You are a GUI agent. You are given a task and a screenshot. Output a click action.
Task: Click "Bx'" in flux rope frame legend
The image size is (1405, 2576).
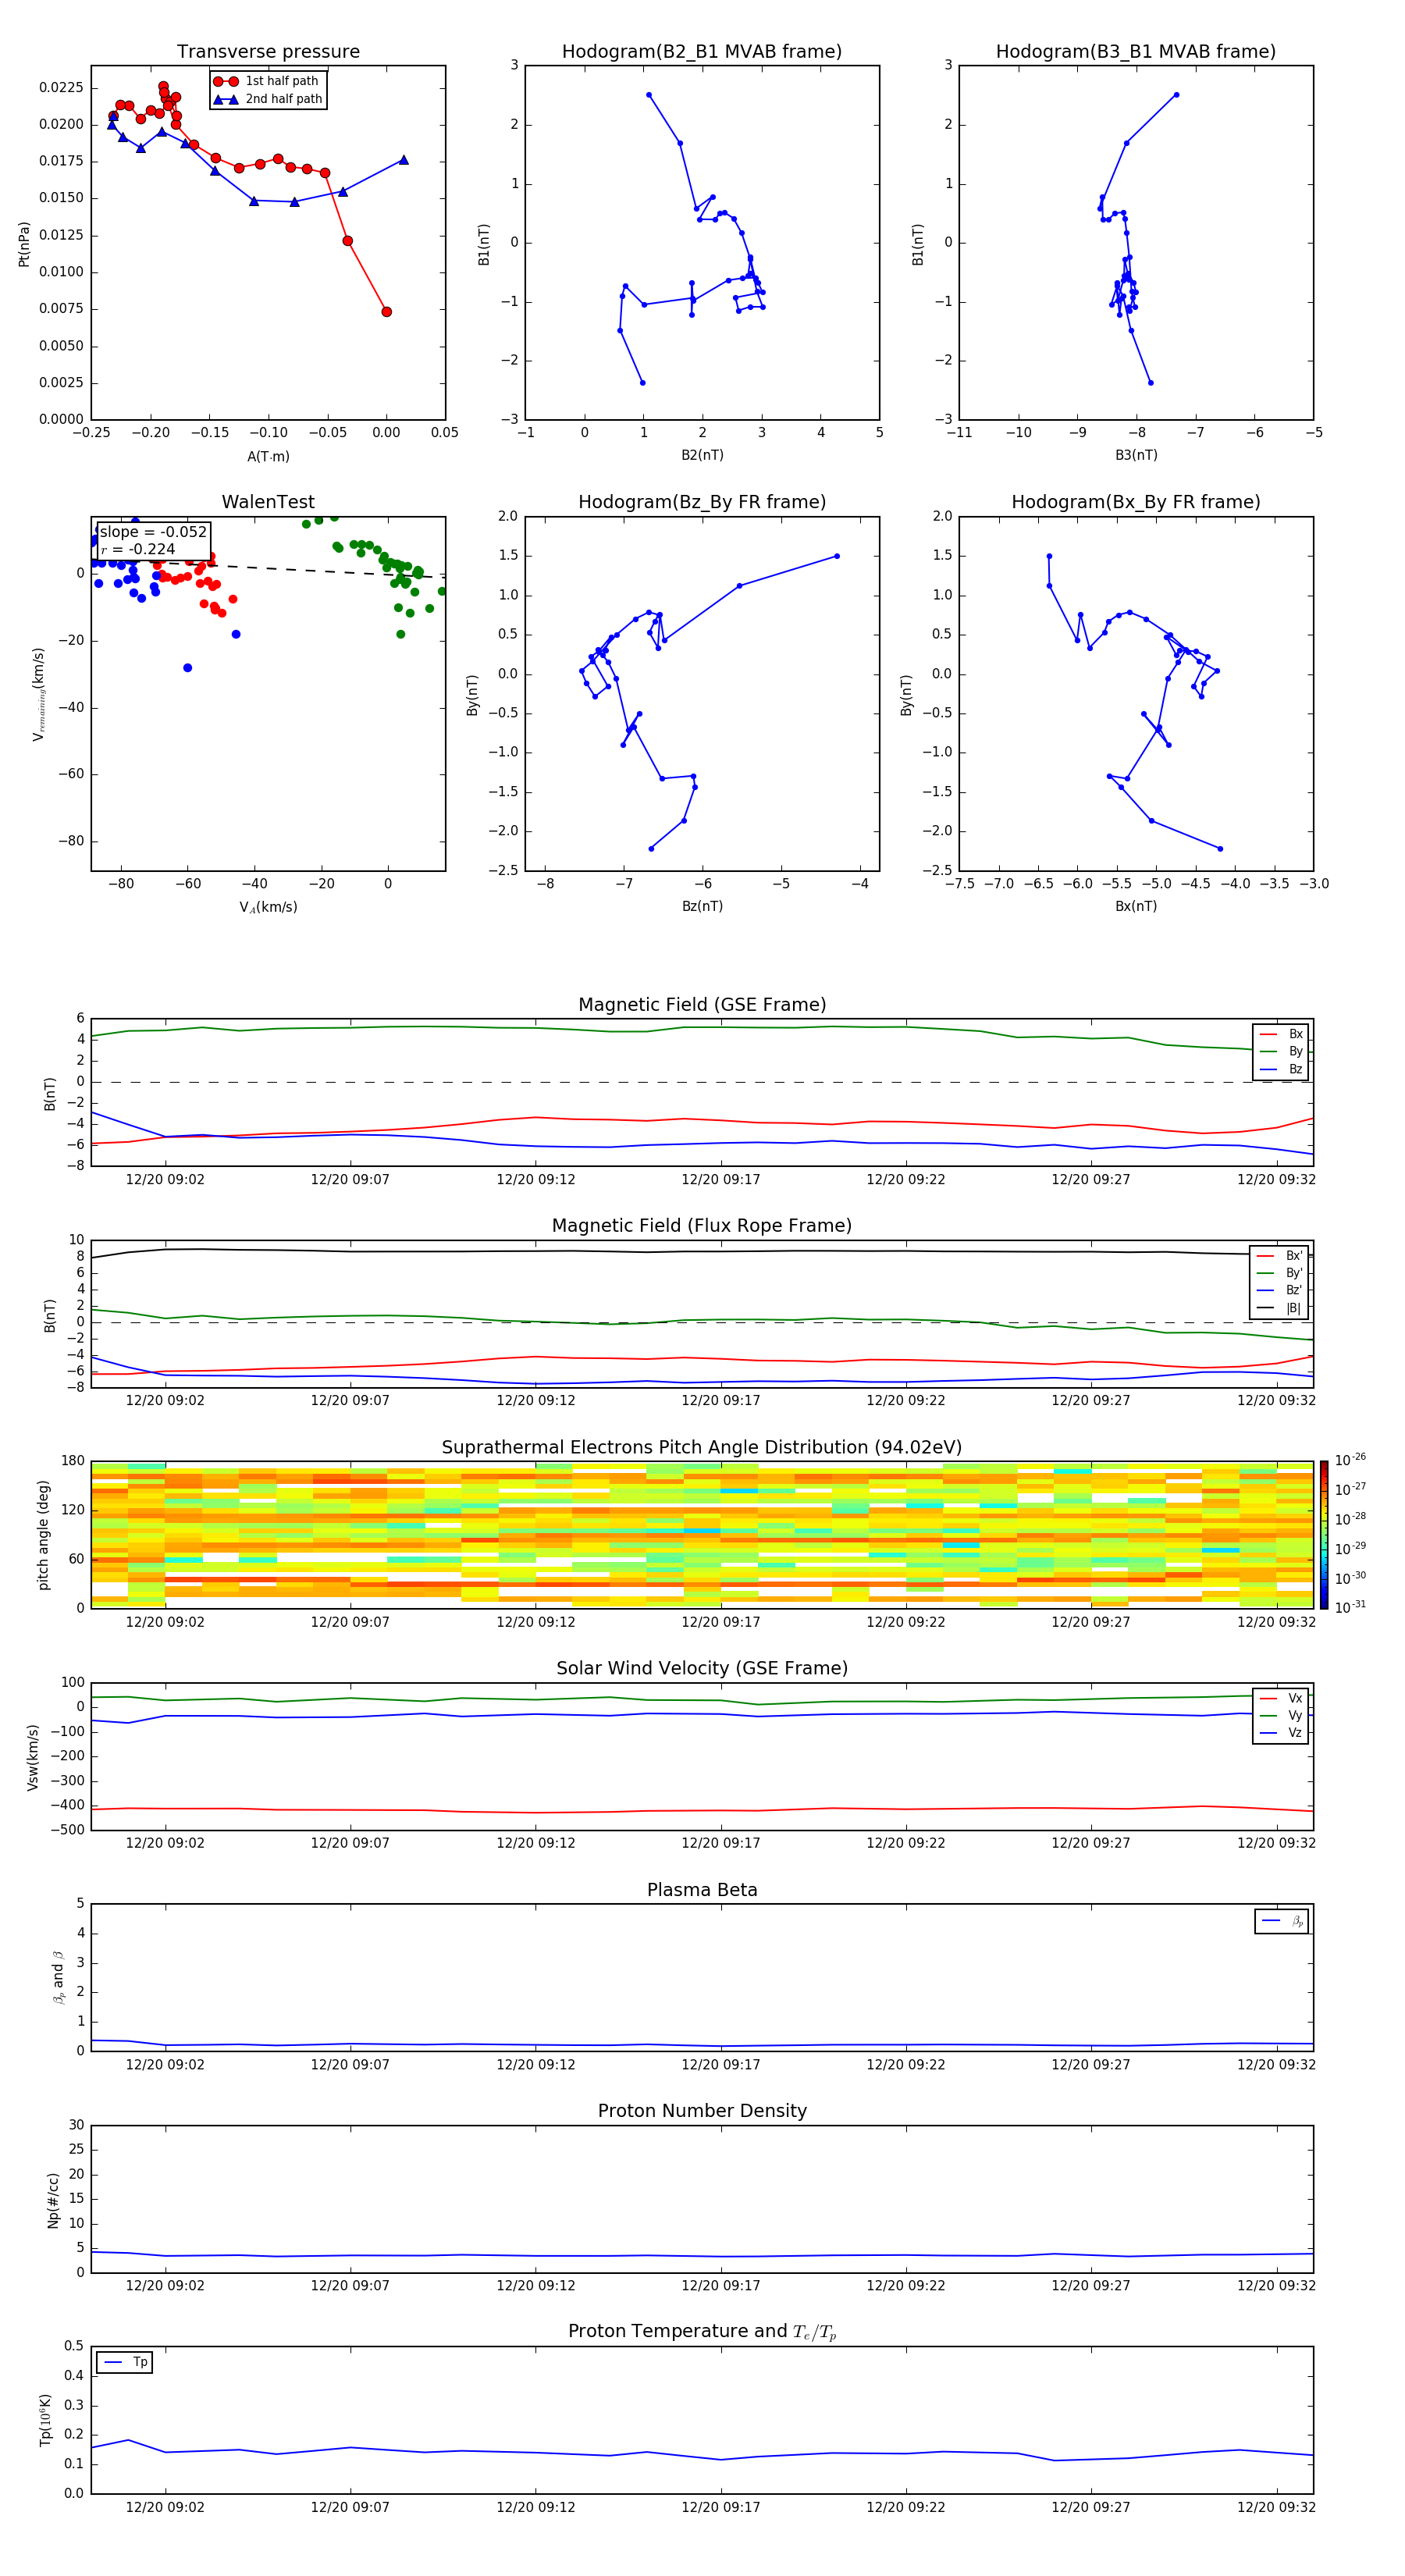(1294, 1256)
